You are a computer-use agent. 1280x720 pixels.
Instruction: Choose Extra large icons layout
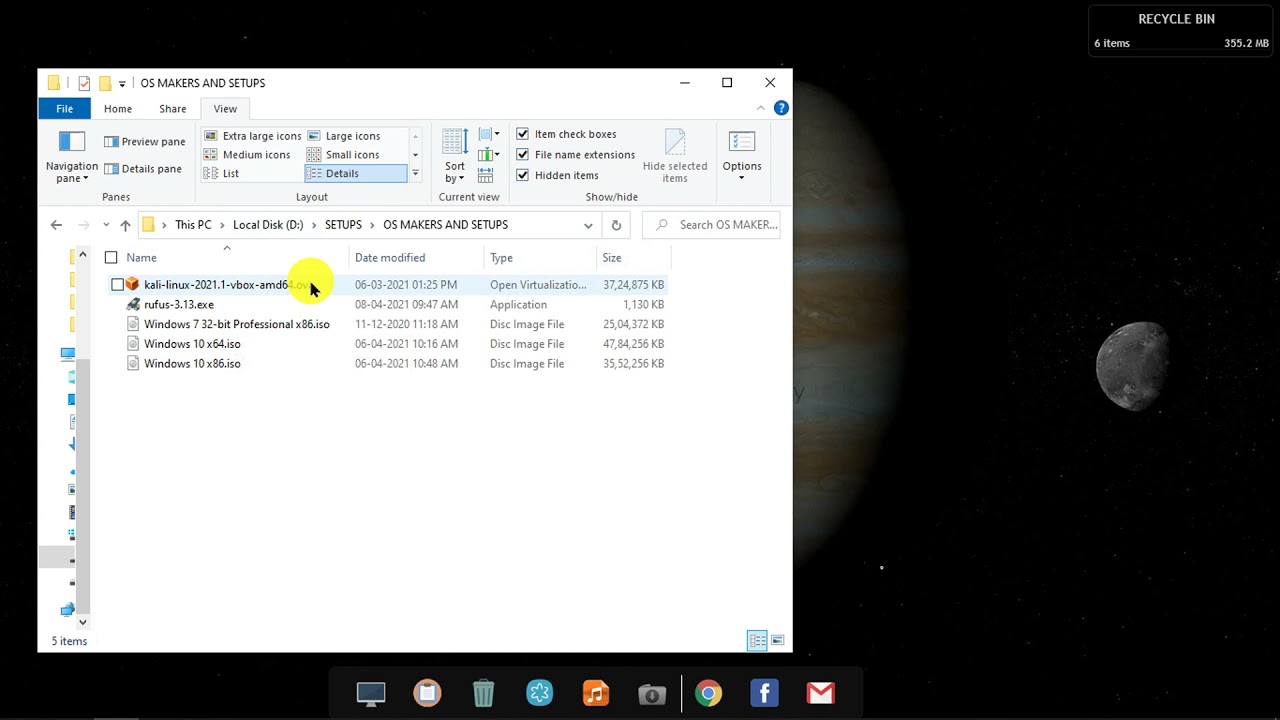252,136
